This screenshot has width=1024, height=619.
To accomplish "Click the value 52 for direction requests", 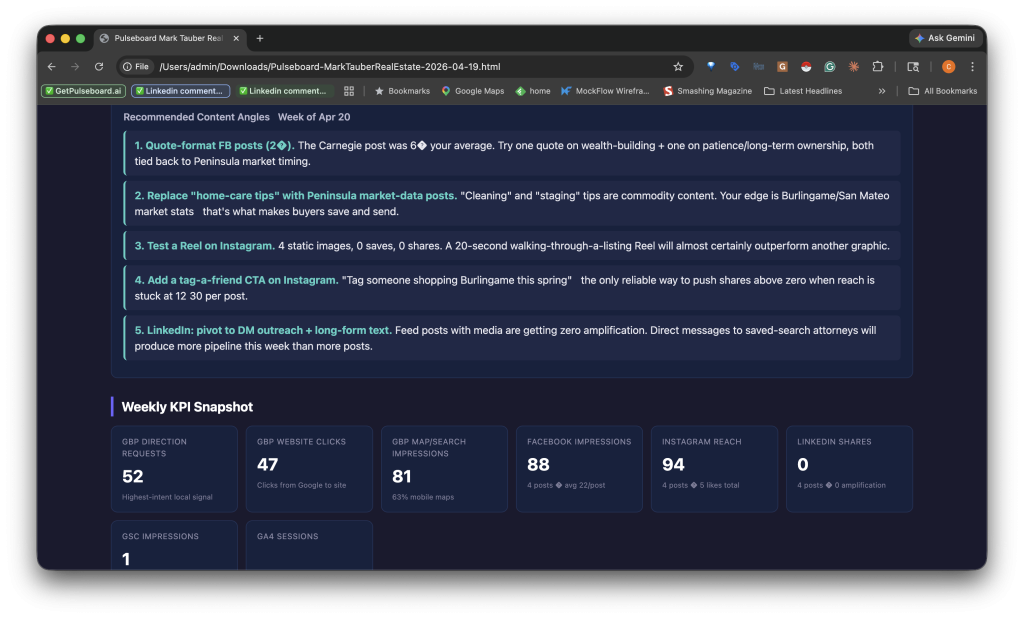I will click(x=133, y=477).
